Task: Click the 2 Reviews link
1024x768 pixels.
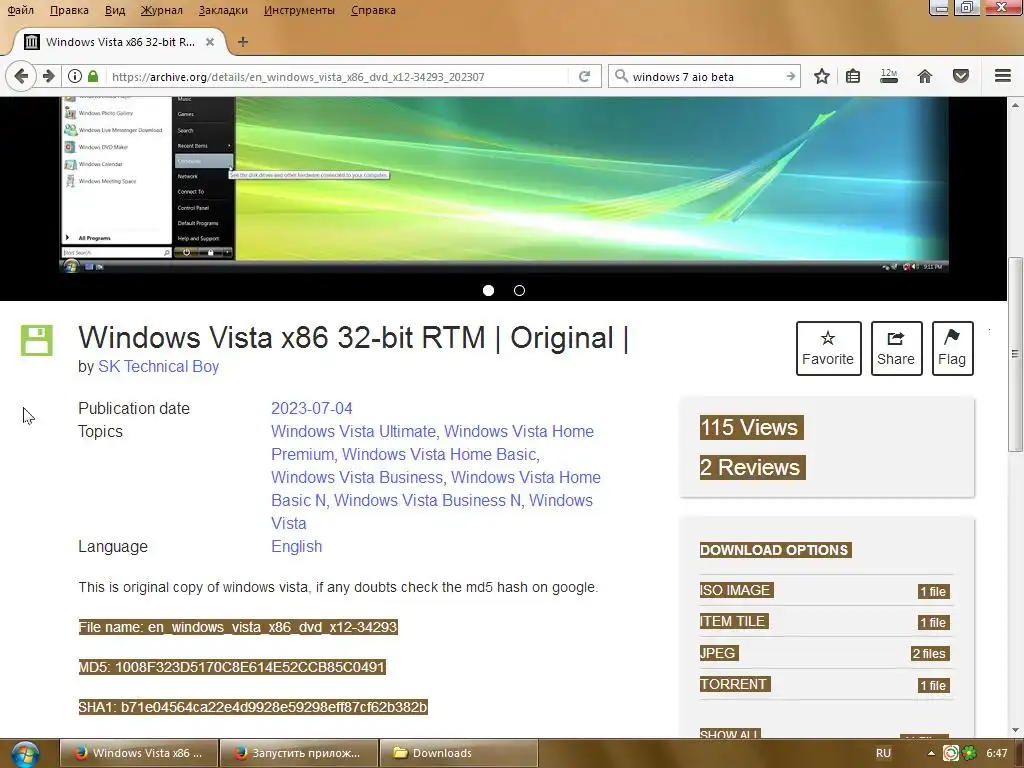Action: coord(752,468)
